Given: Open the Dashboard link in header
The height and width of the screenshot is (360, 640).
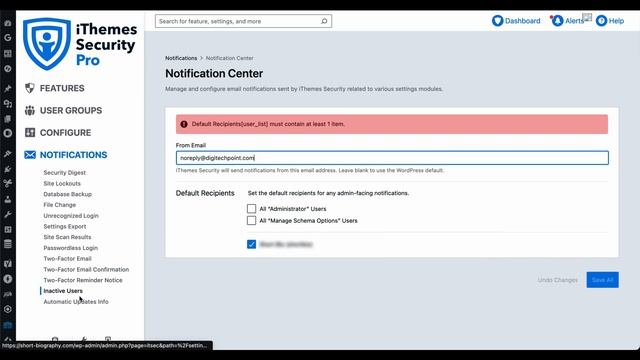Looking at the screenshot, I should (522, 21).
